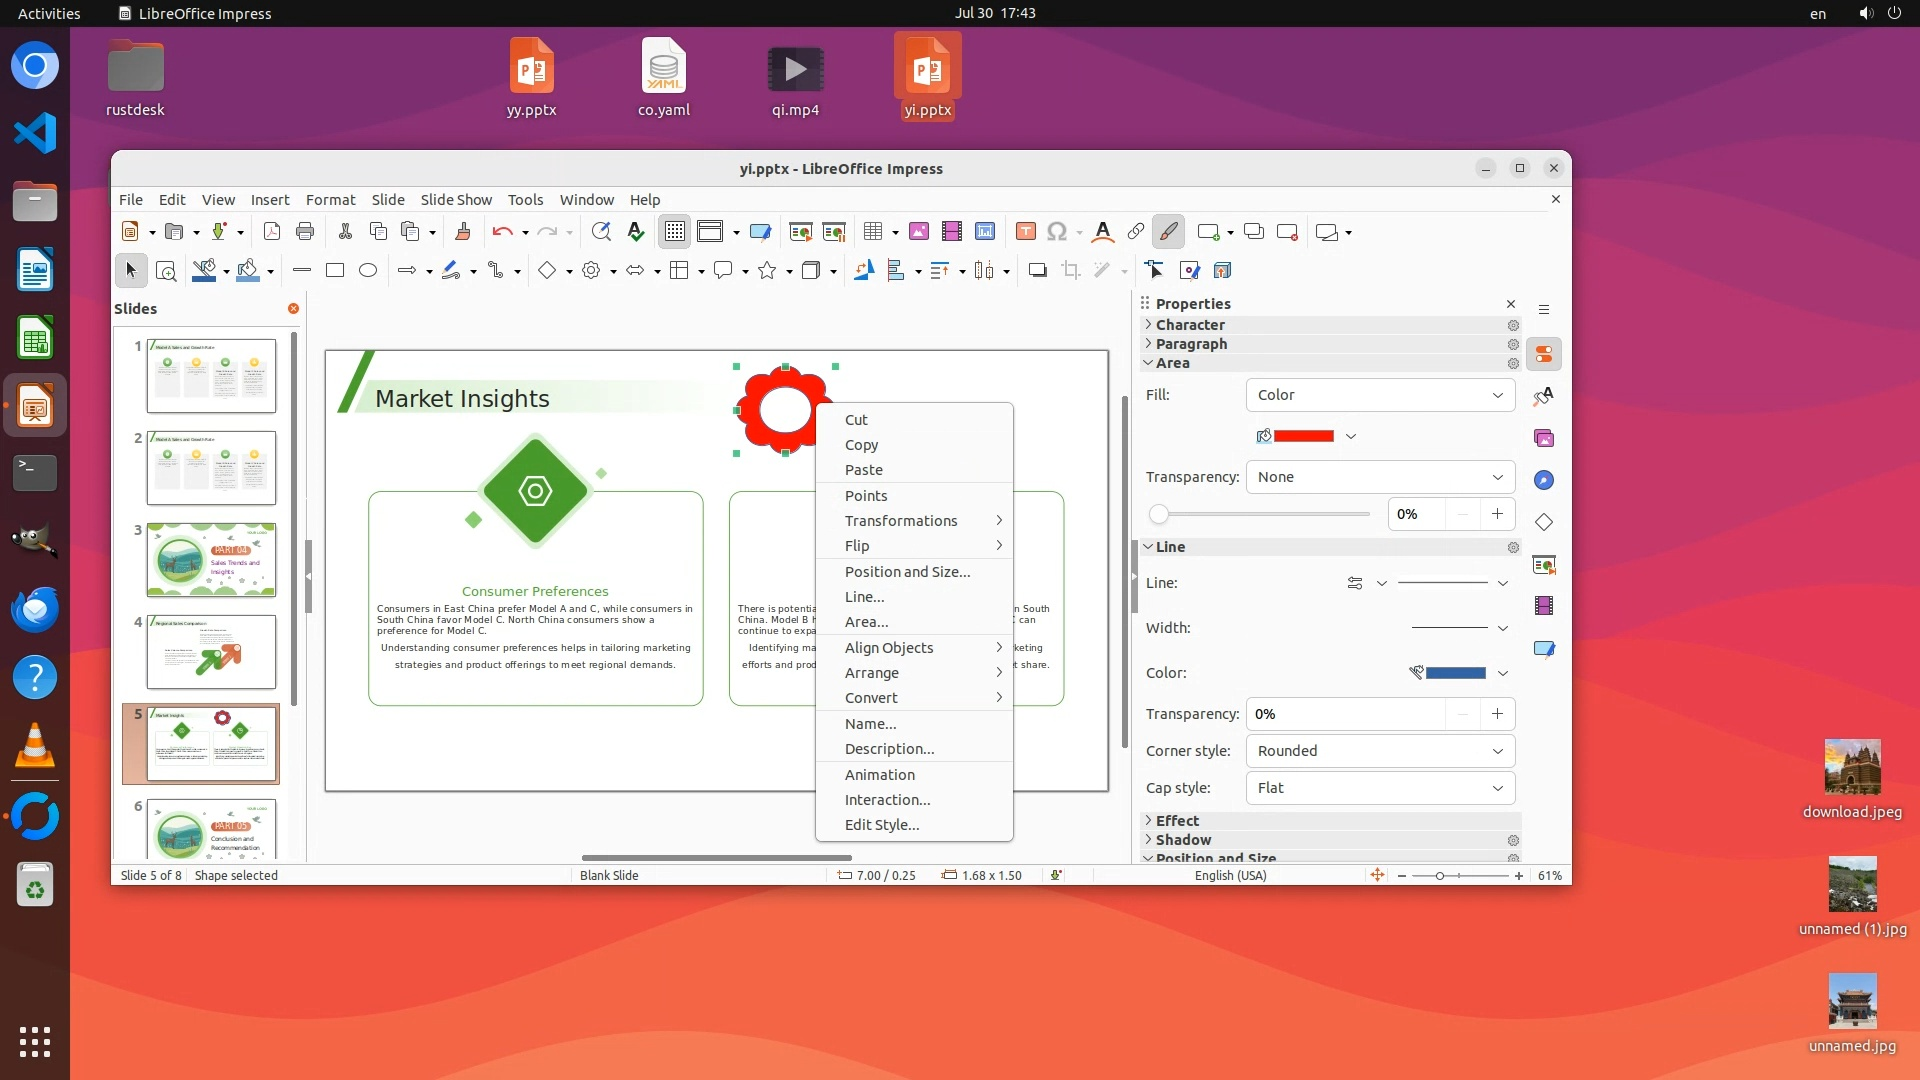Click the Undo toolbar icon
The image size is (1920, 1080).
pos(501,232)
